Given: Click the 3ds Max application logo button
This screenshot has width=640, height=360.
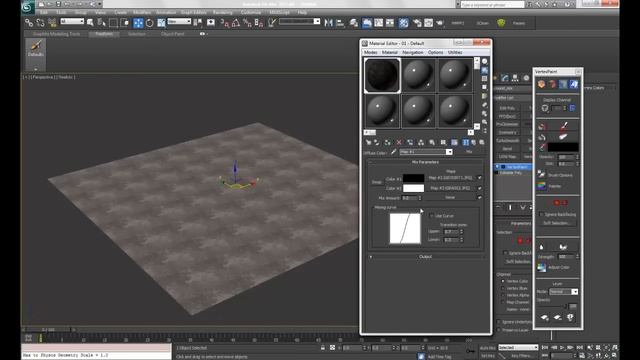Looking at the screenshot, I should click(x=28, y=7).
